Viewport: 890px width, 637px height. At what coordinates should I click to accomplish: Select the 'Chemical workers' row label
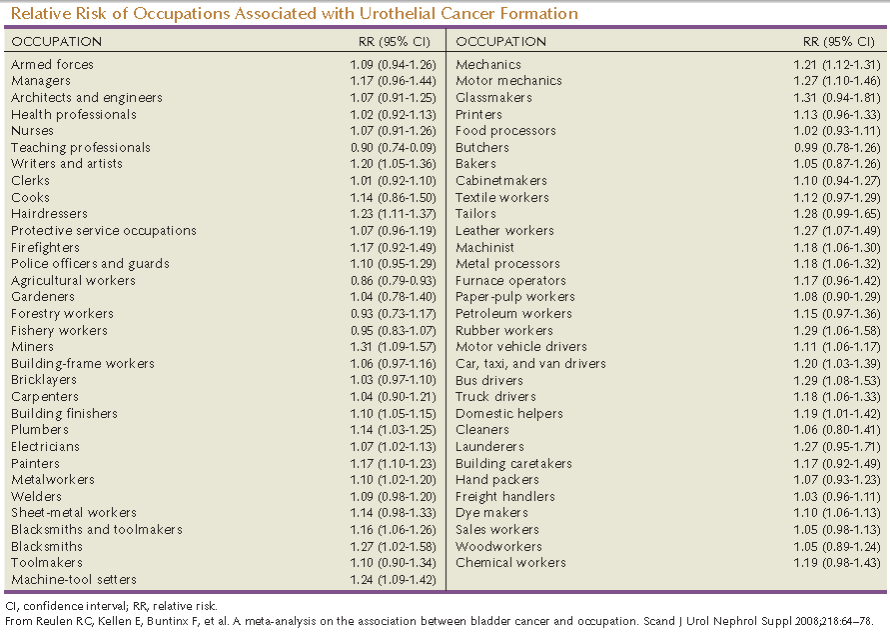[511, 563]
